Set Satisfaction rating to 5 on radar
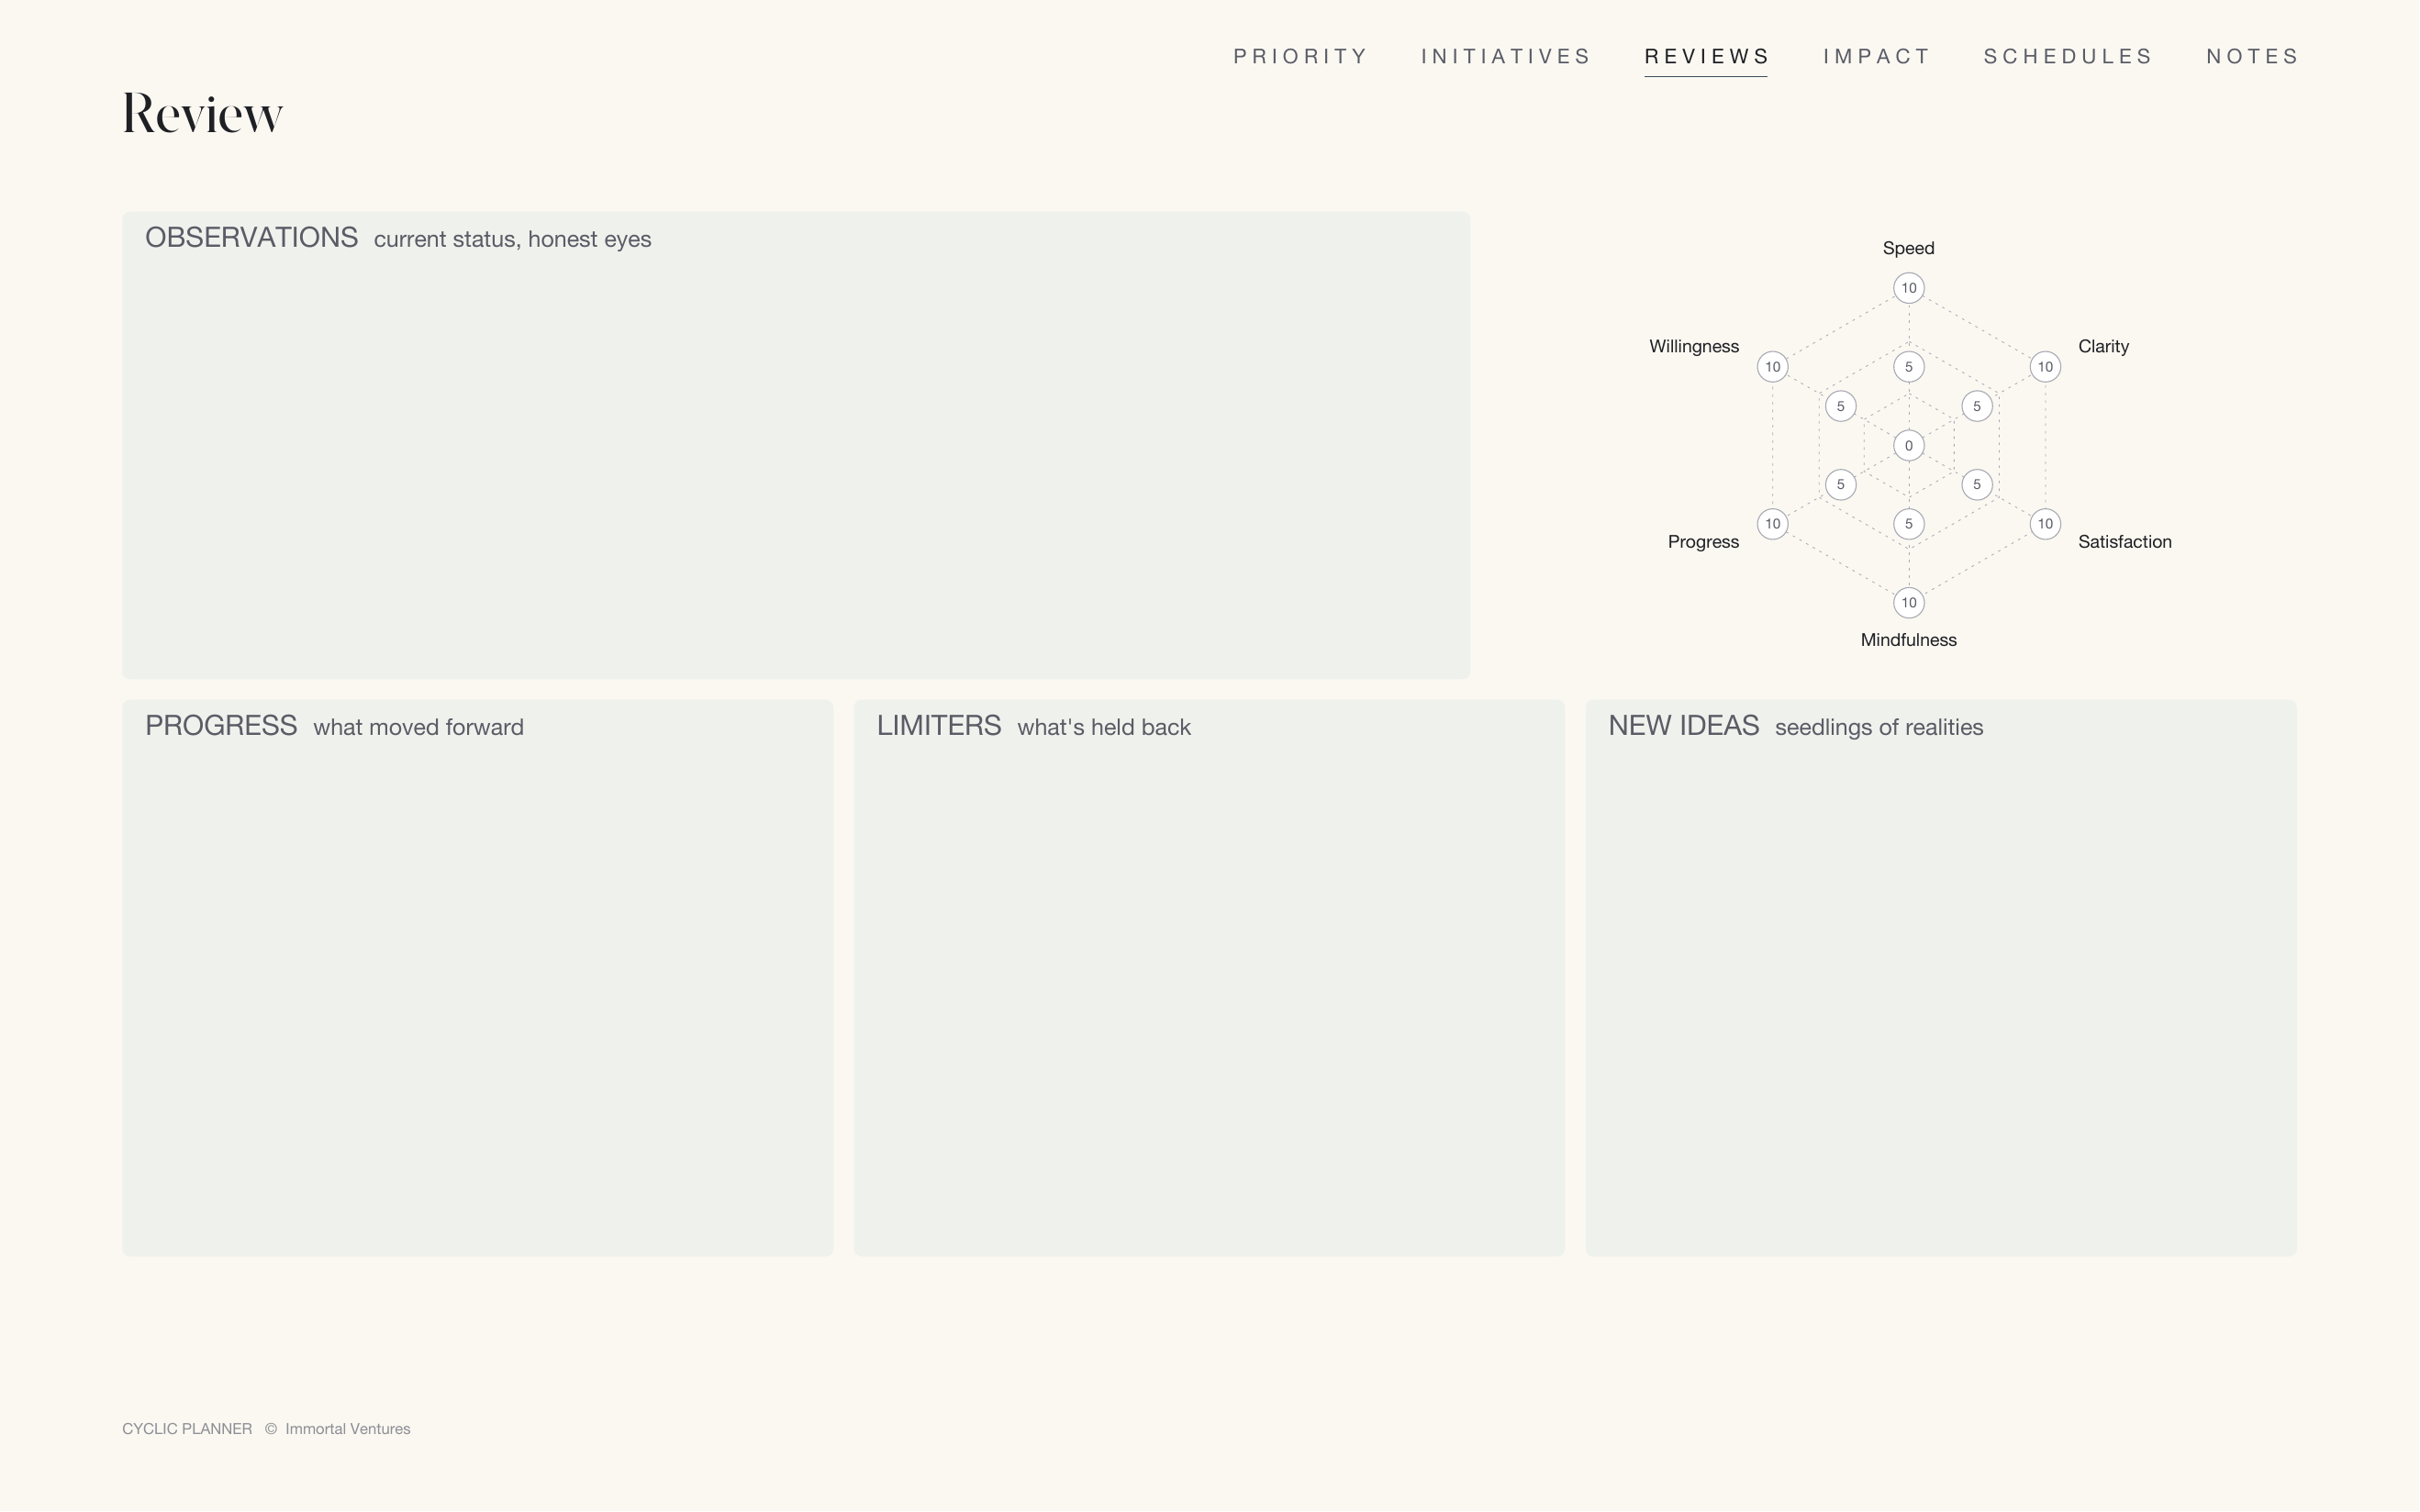Image resolution: width=2420 pixels, height=1512 pixels. pos(1977,485)
